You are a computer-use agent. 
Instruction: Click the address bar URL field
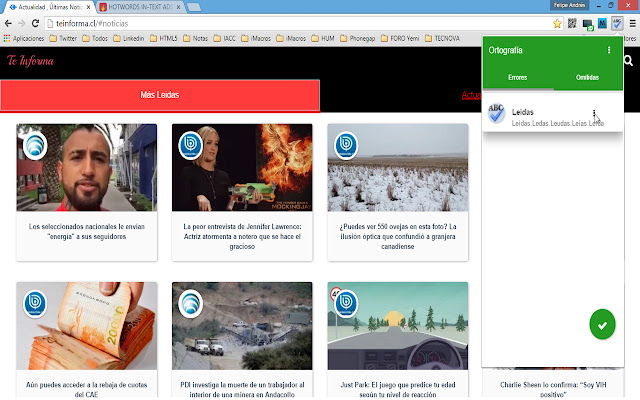tap(300, 24)
